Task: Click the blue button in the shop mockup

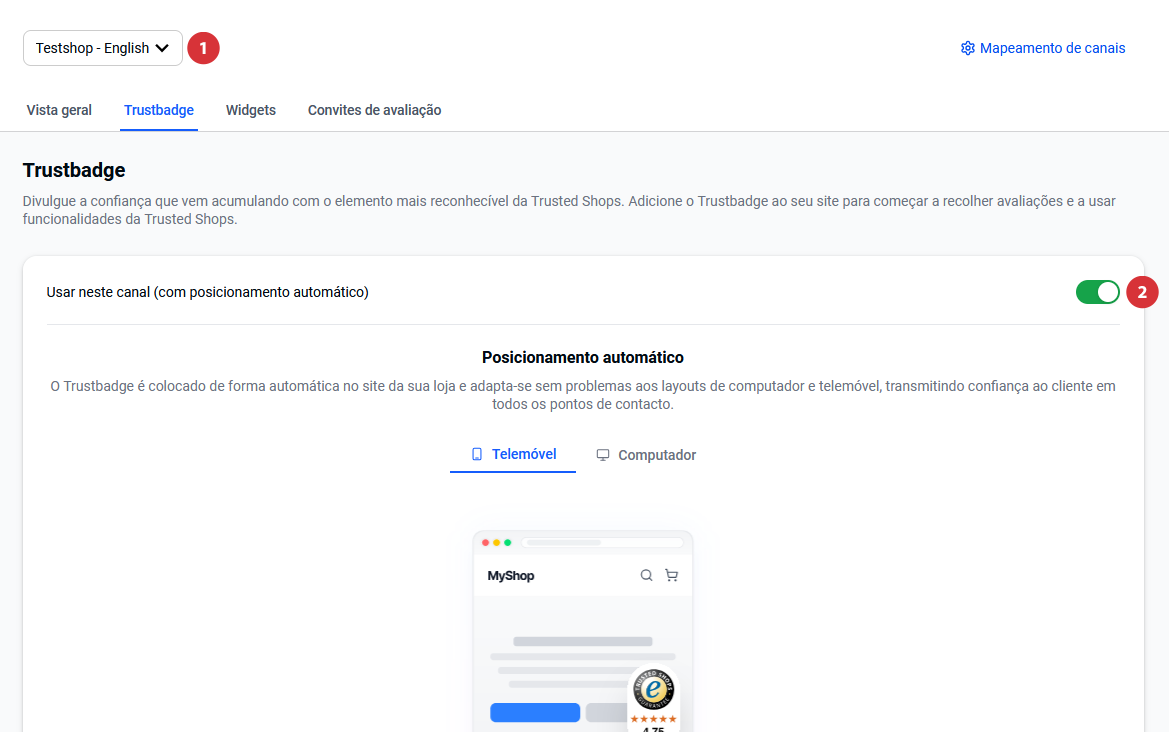Action: pos(535,712)
